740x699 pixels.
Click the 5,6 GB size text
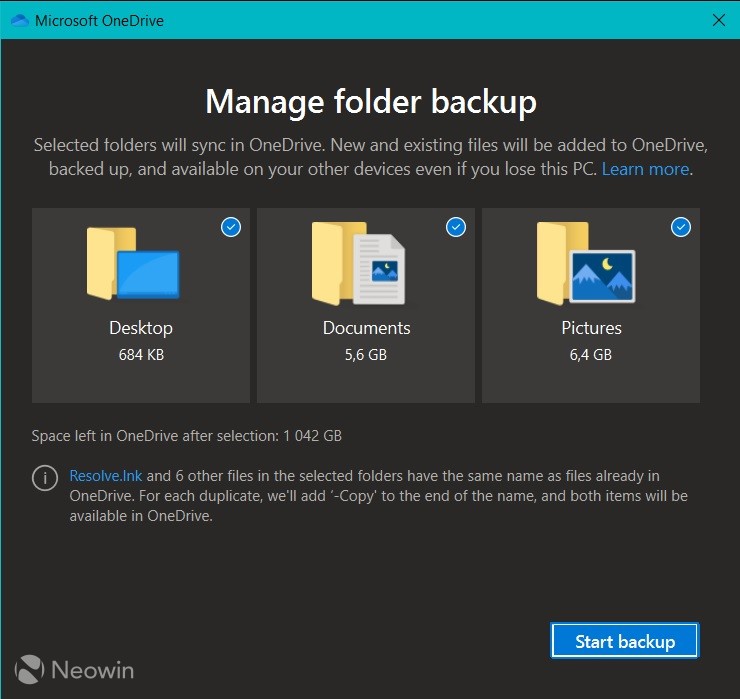tap(366, 354)
